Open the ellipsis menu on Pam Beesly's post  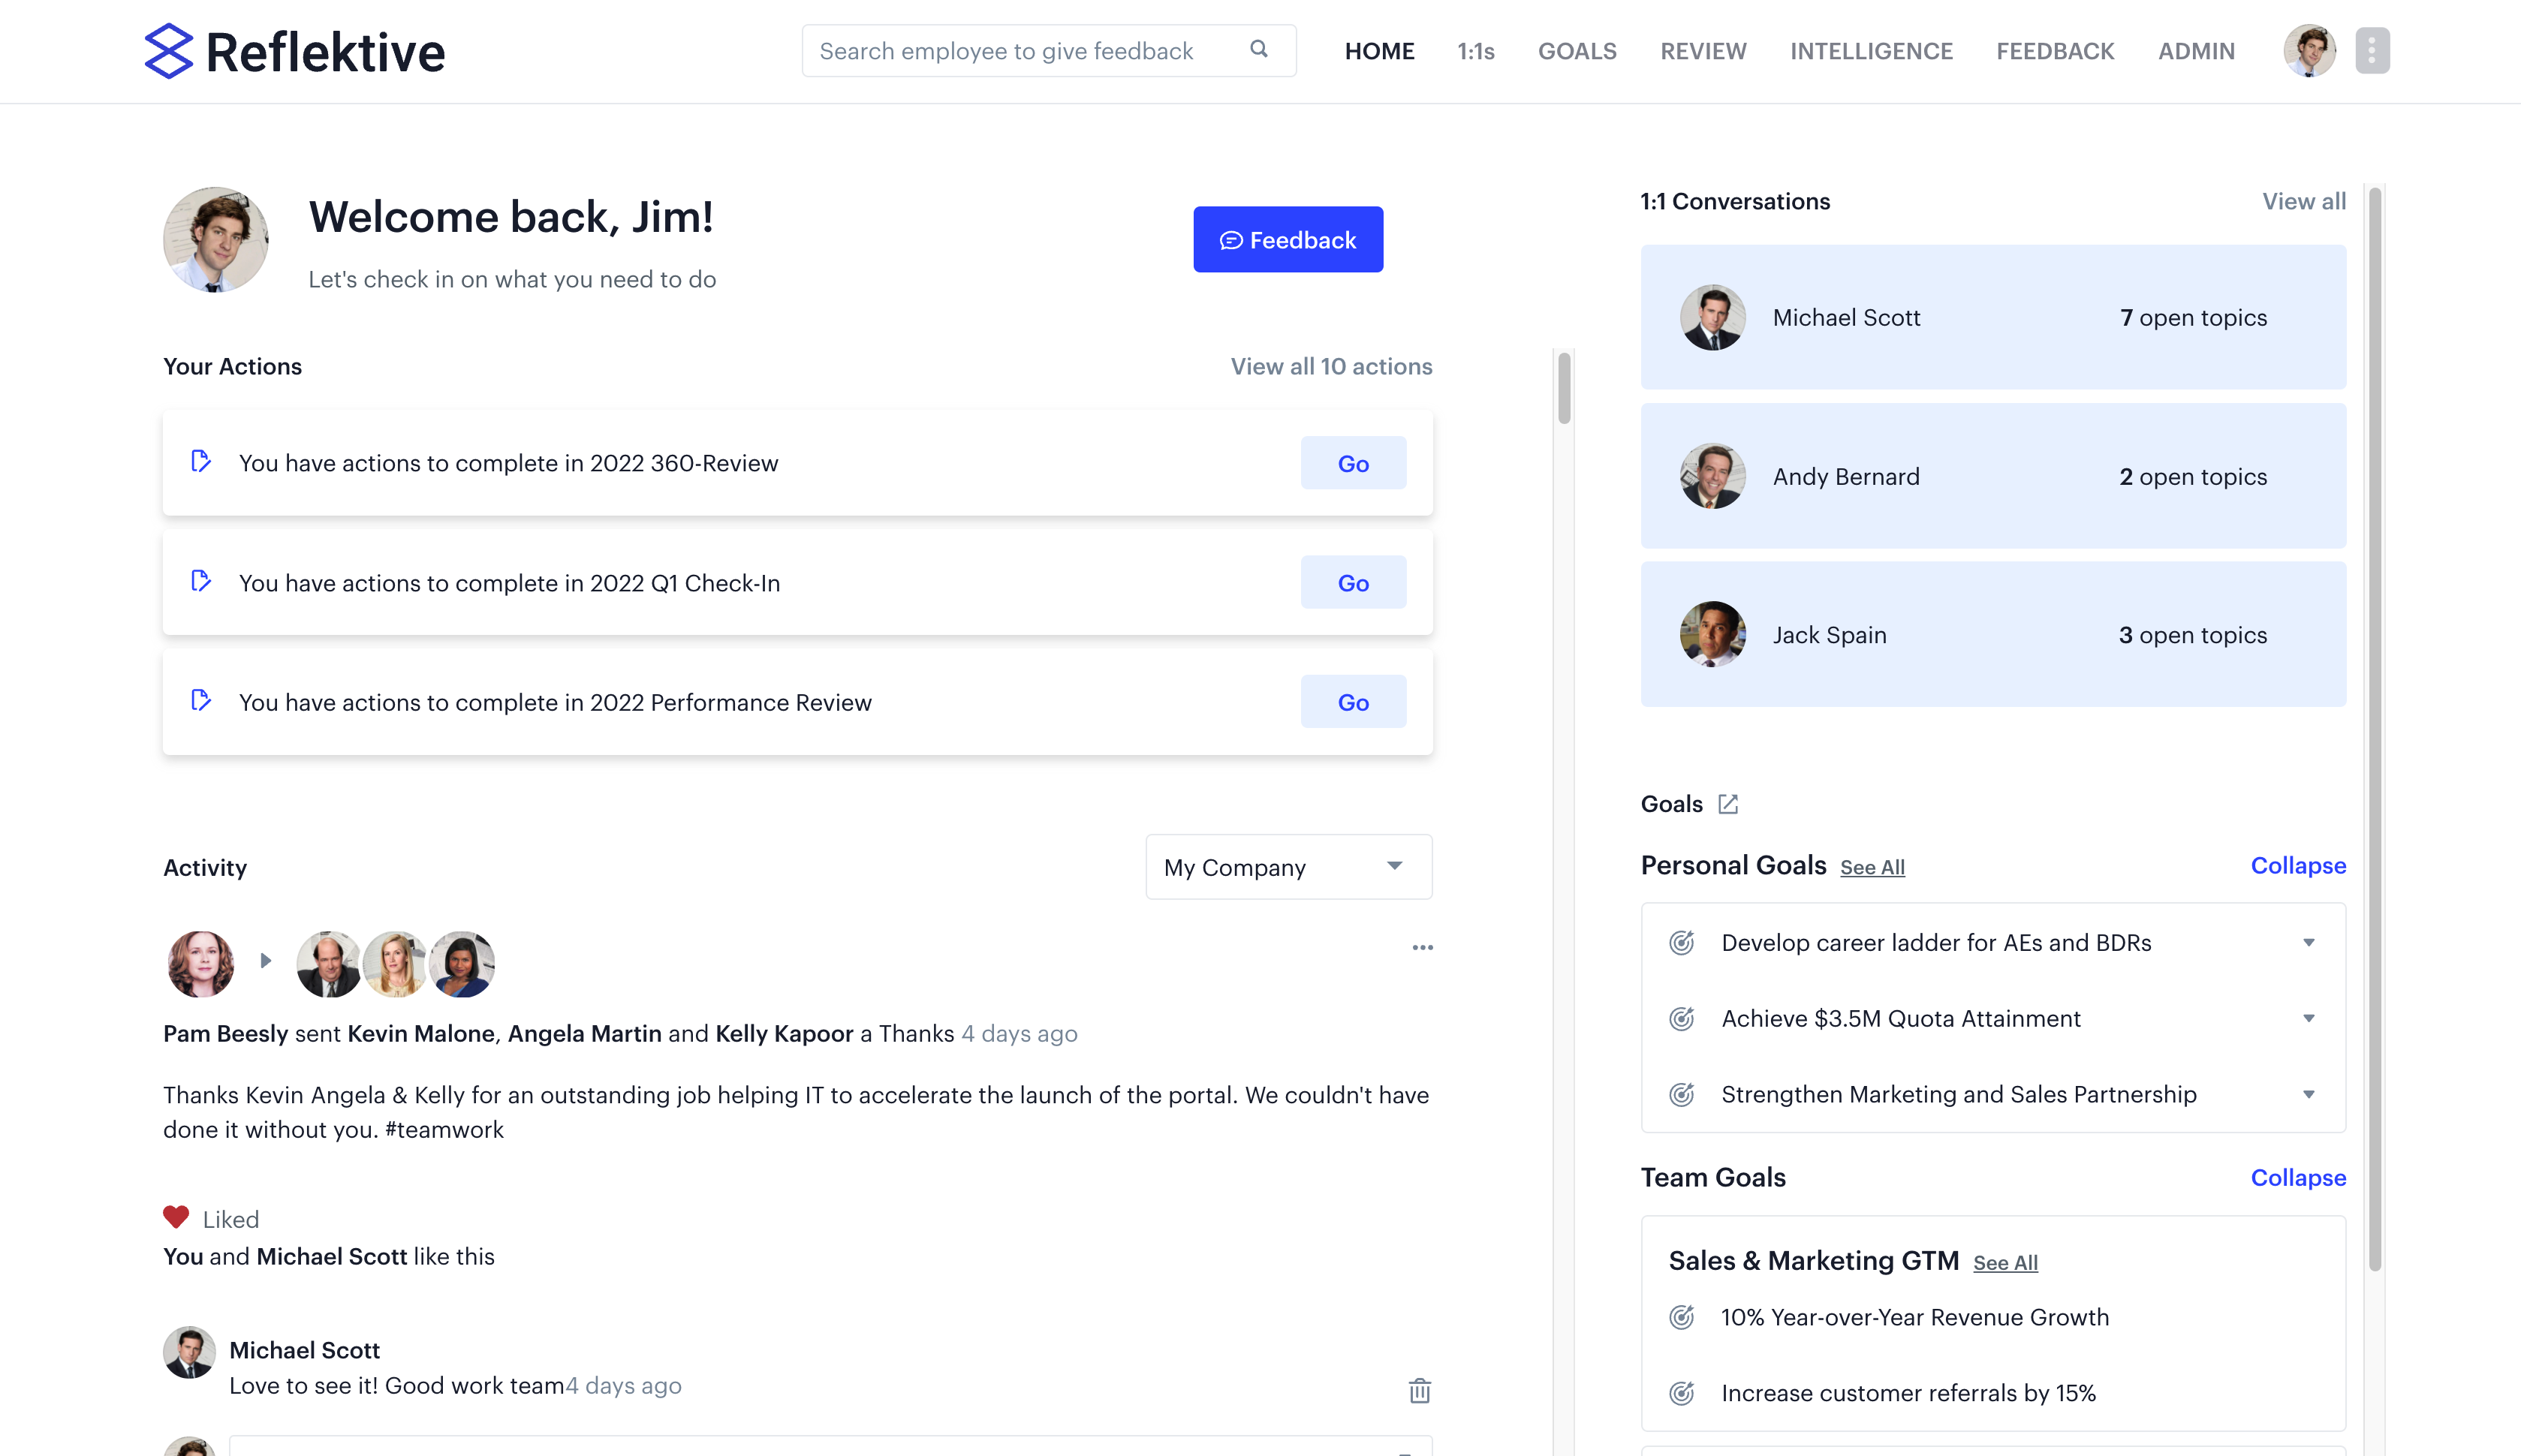1422,947
